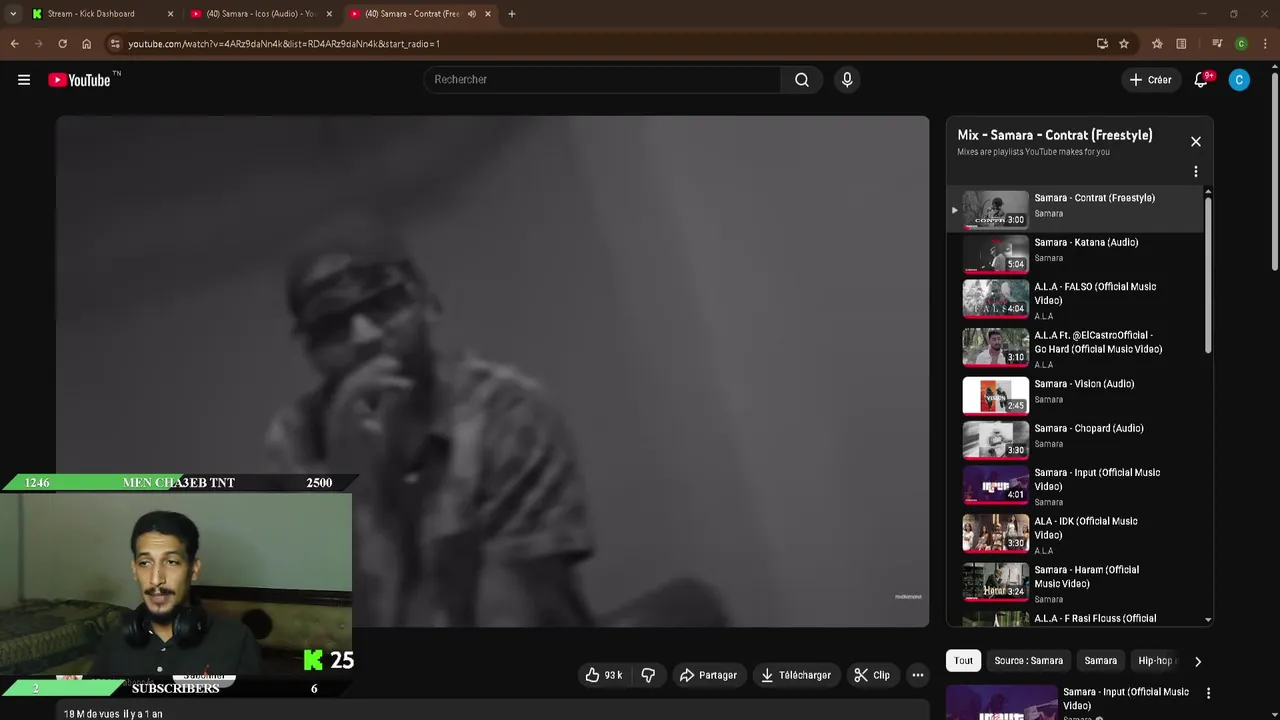Click the browser URL address bar
The image size is (1280, 720).
(x=600, y=44)
